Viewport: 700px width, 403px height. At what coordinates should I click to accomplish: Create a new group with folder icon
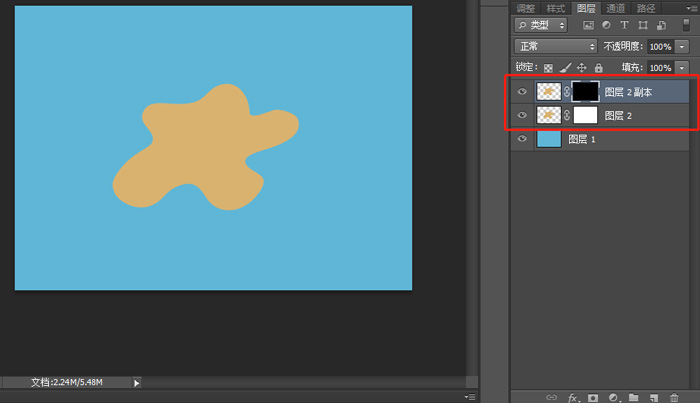tap(632, 397)
